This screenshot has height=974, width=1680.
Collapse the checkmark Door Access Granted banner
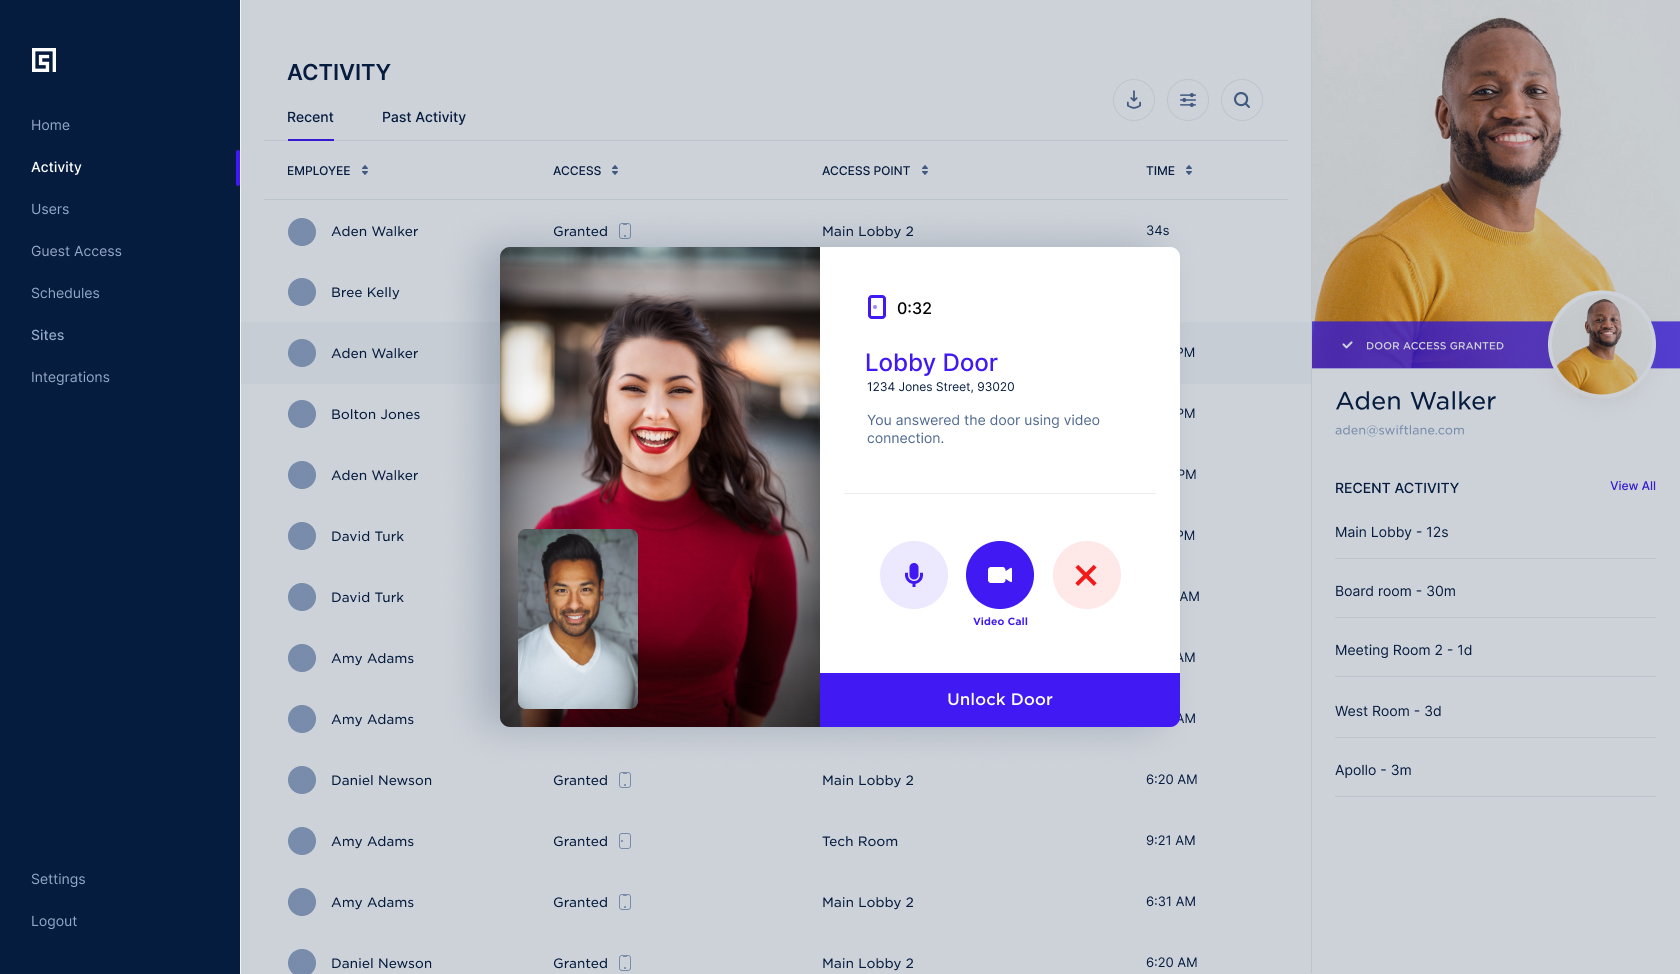click(x=1348, y=345)
